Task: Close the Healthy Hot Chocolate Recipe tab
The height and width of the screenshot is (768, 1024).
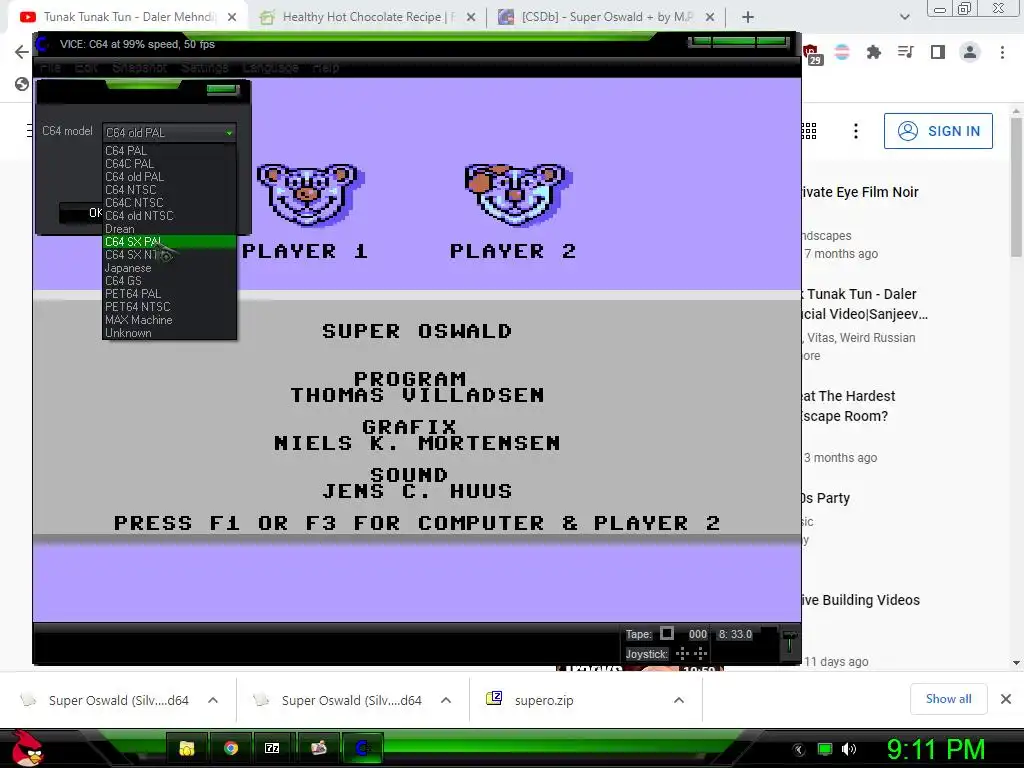Action: point(471,17)
